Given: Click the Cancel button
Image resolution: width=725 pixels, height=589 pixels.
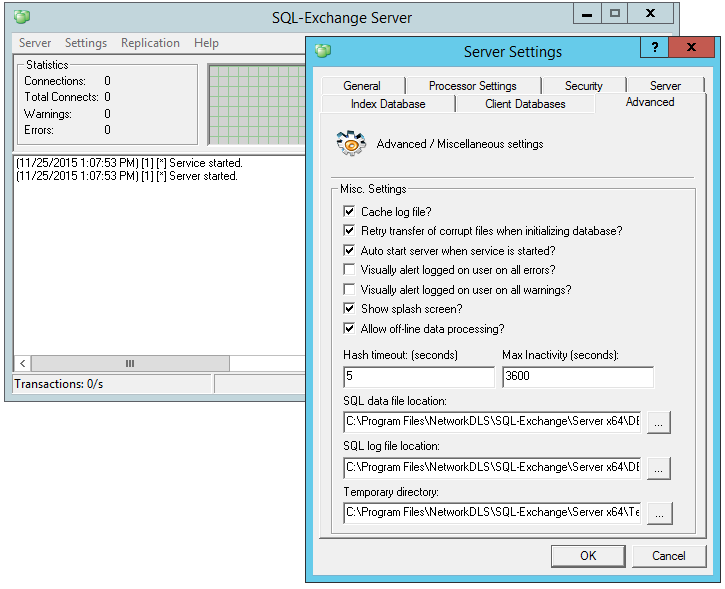Looking at the screenshot, I should (x=669, y=556).
